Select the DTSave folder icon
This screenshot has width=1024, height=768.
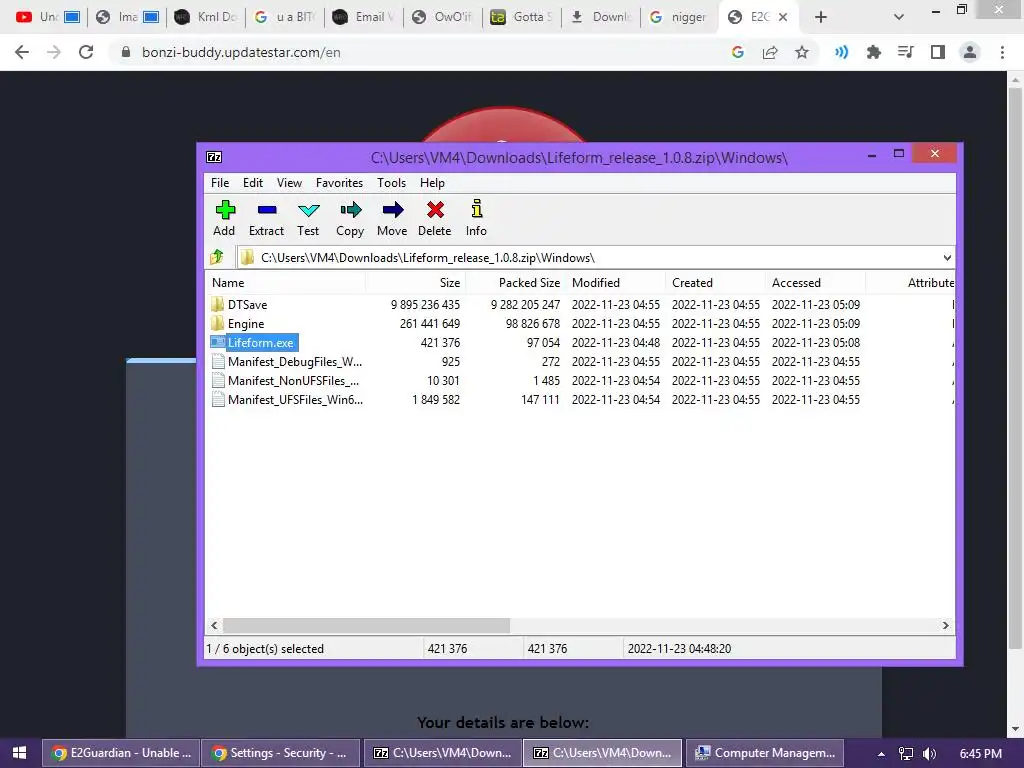217,304
